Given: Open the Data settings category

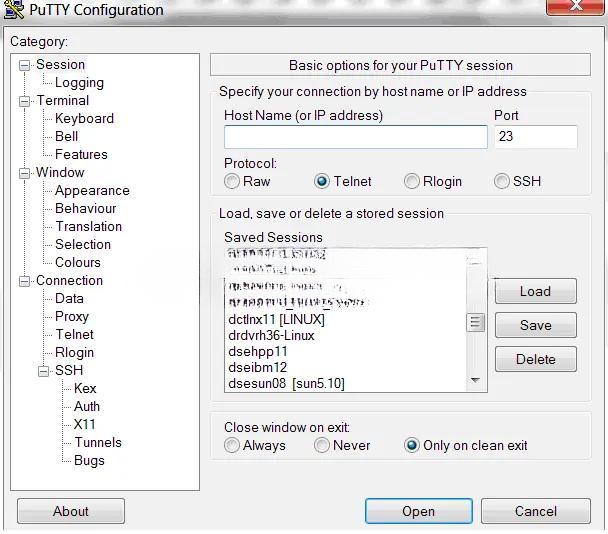Looking at the screenshot, I should pyautogui.click(x=69, y=298).
